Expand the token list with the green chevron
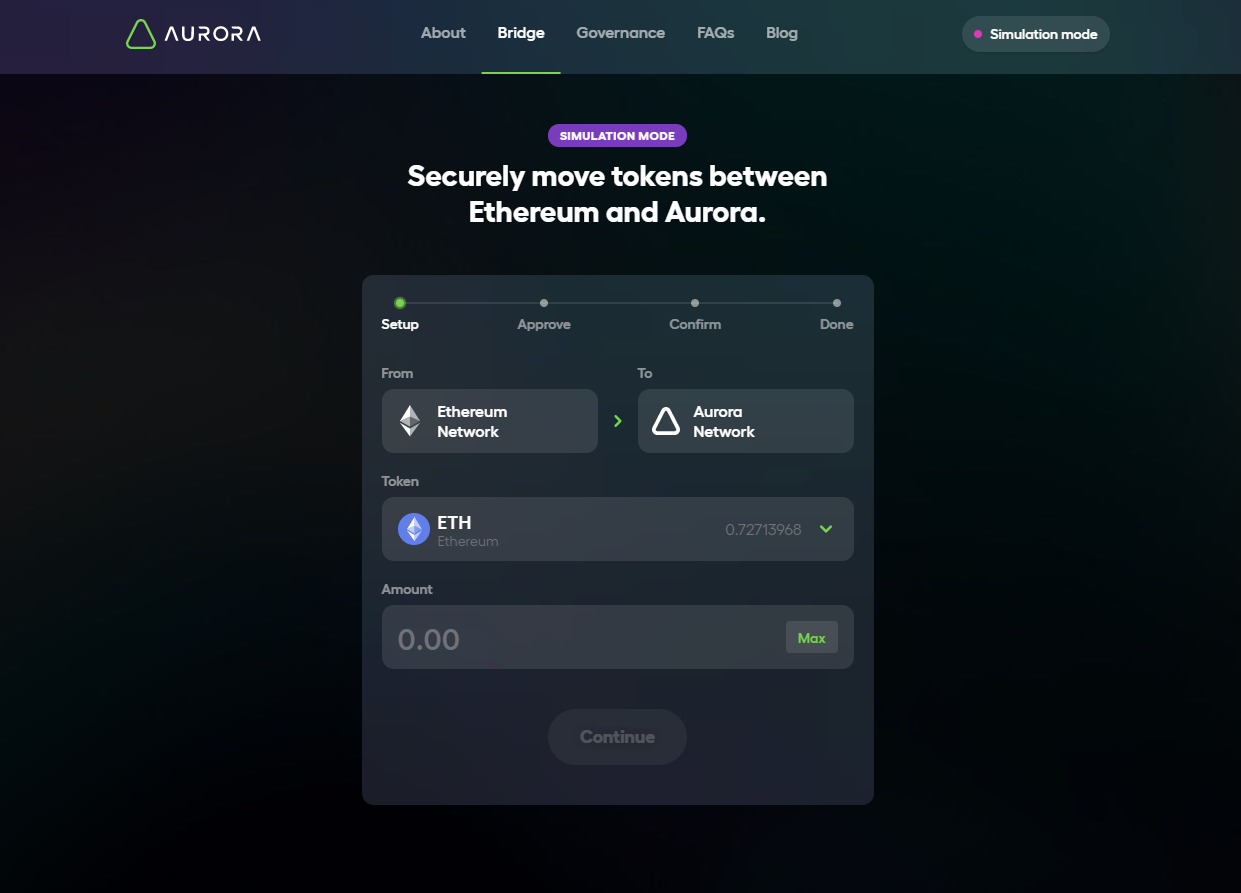This screenshot has height=893, width=1241. click(826, 529)
